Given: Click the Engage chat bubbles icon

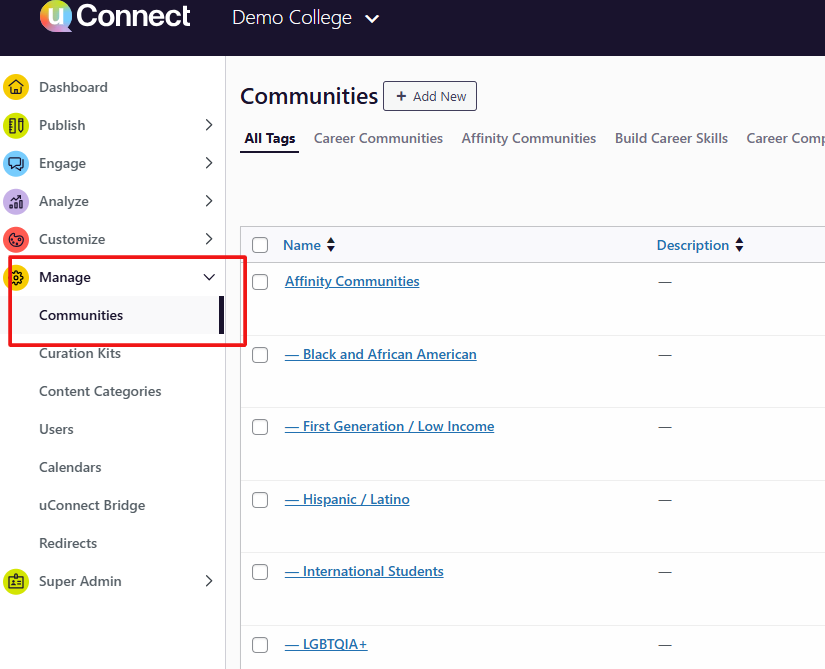Looking at the screenshot, I should point(16,163).
